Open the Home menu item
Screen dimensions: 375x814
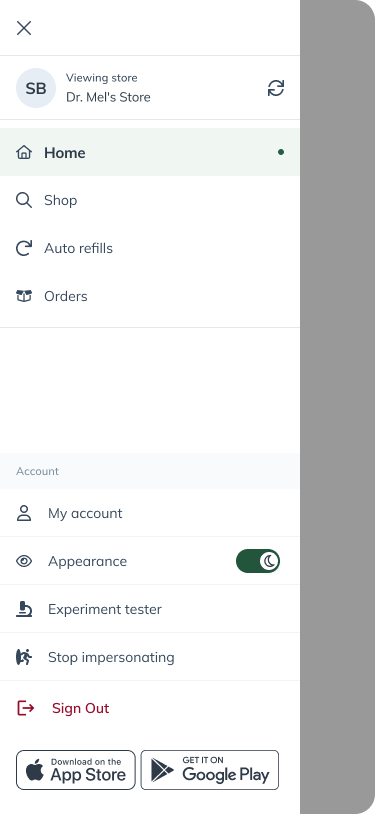click(150, 152)
